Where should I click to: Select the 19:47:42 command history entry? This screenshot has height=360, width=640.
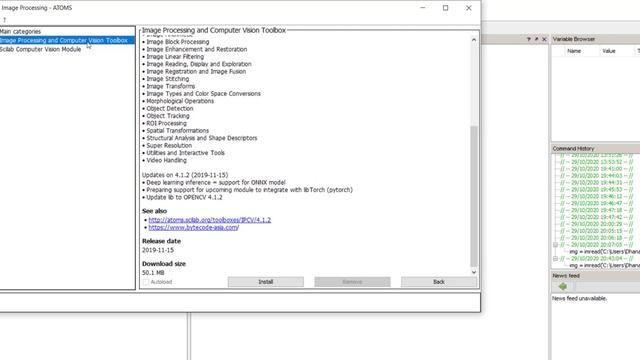click(x=596, y=218)
